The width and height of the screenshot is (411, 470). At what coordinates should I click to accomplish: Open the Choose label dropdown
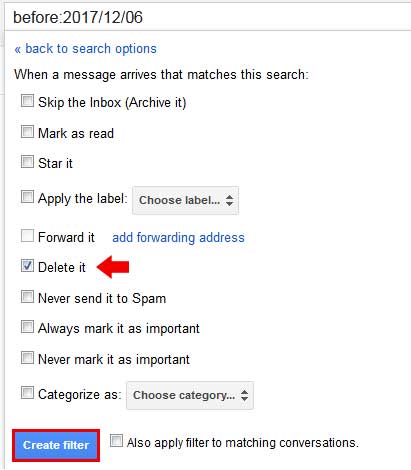click(x=185, y=200)
